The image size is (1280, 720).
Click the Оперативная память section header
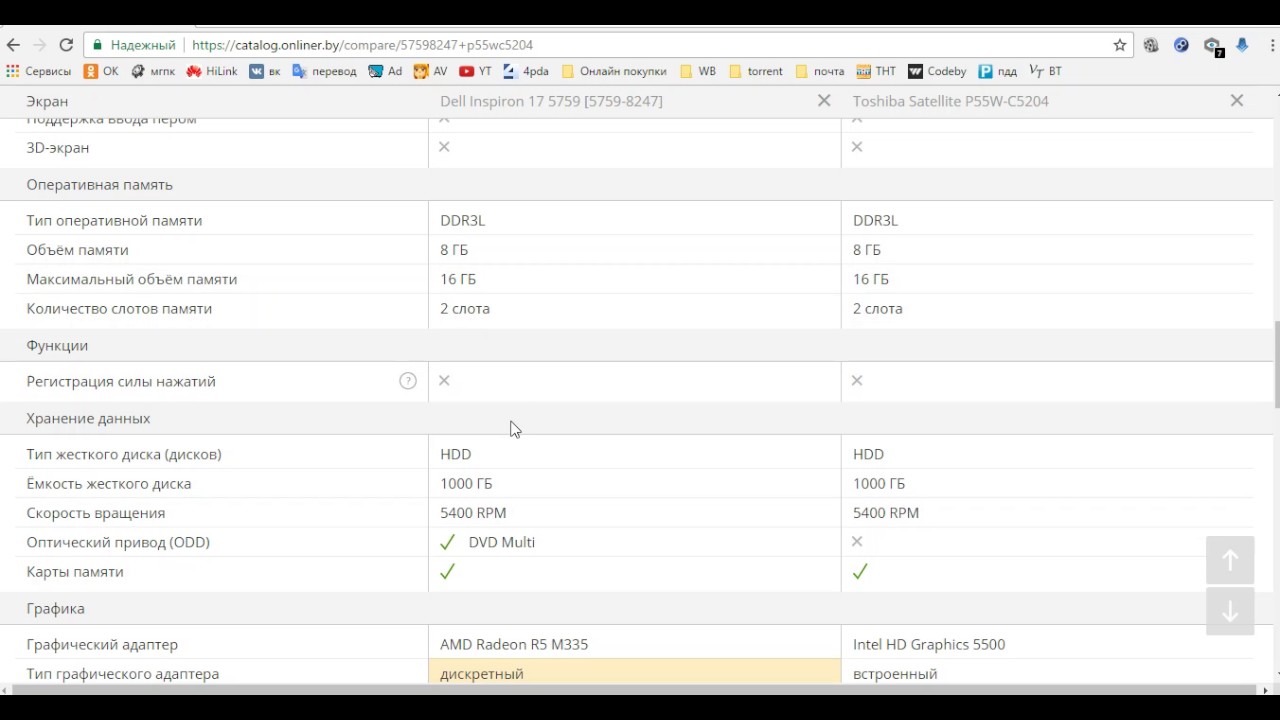click(100, 185)
